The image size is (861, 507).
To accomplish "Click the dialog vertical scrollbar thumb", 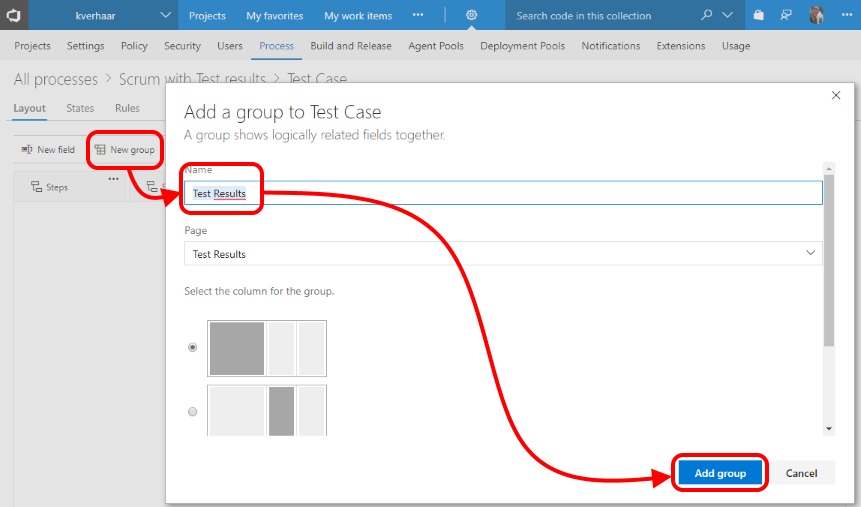I will (829, 260).
